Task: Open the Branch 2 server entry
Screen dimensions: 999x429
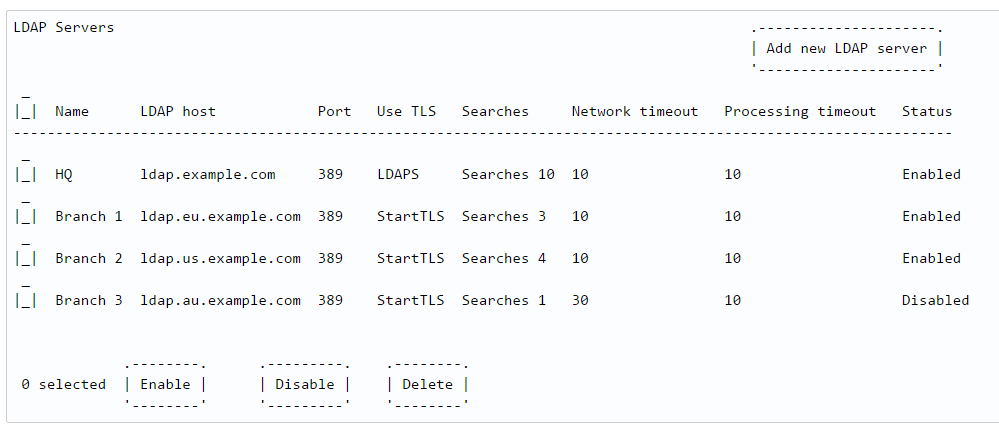Action: (x=89, y=259)
